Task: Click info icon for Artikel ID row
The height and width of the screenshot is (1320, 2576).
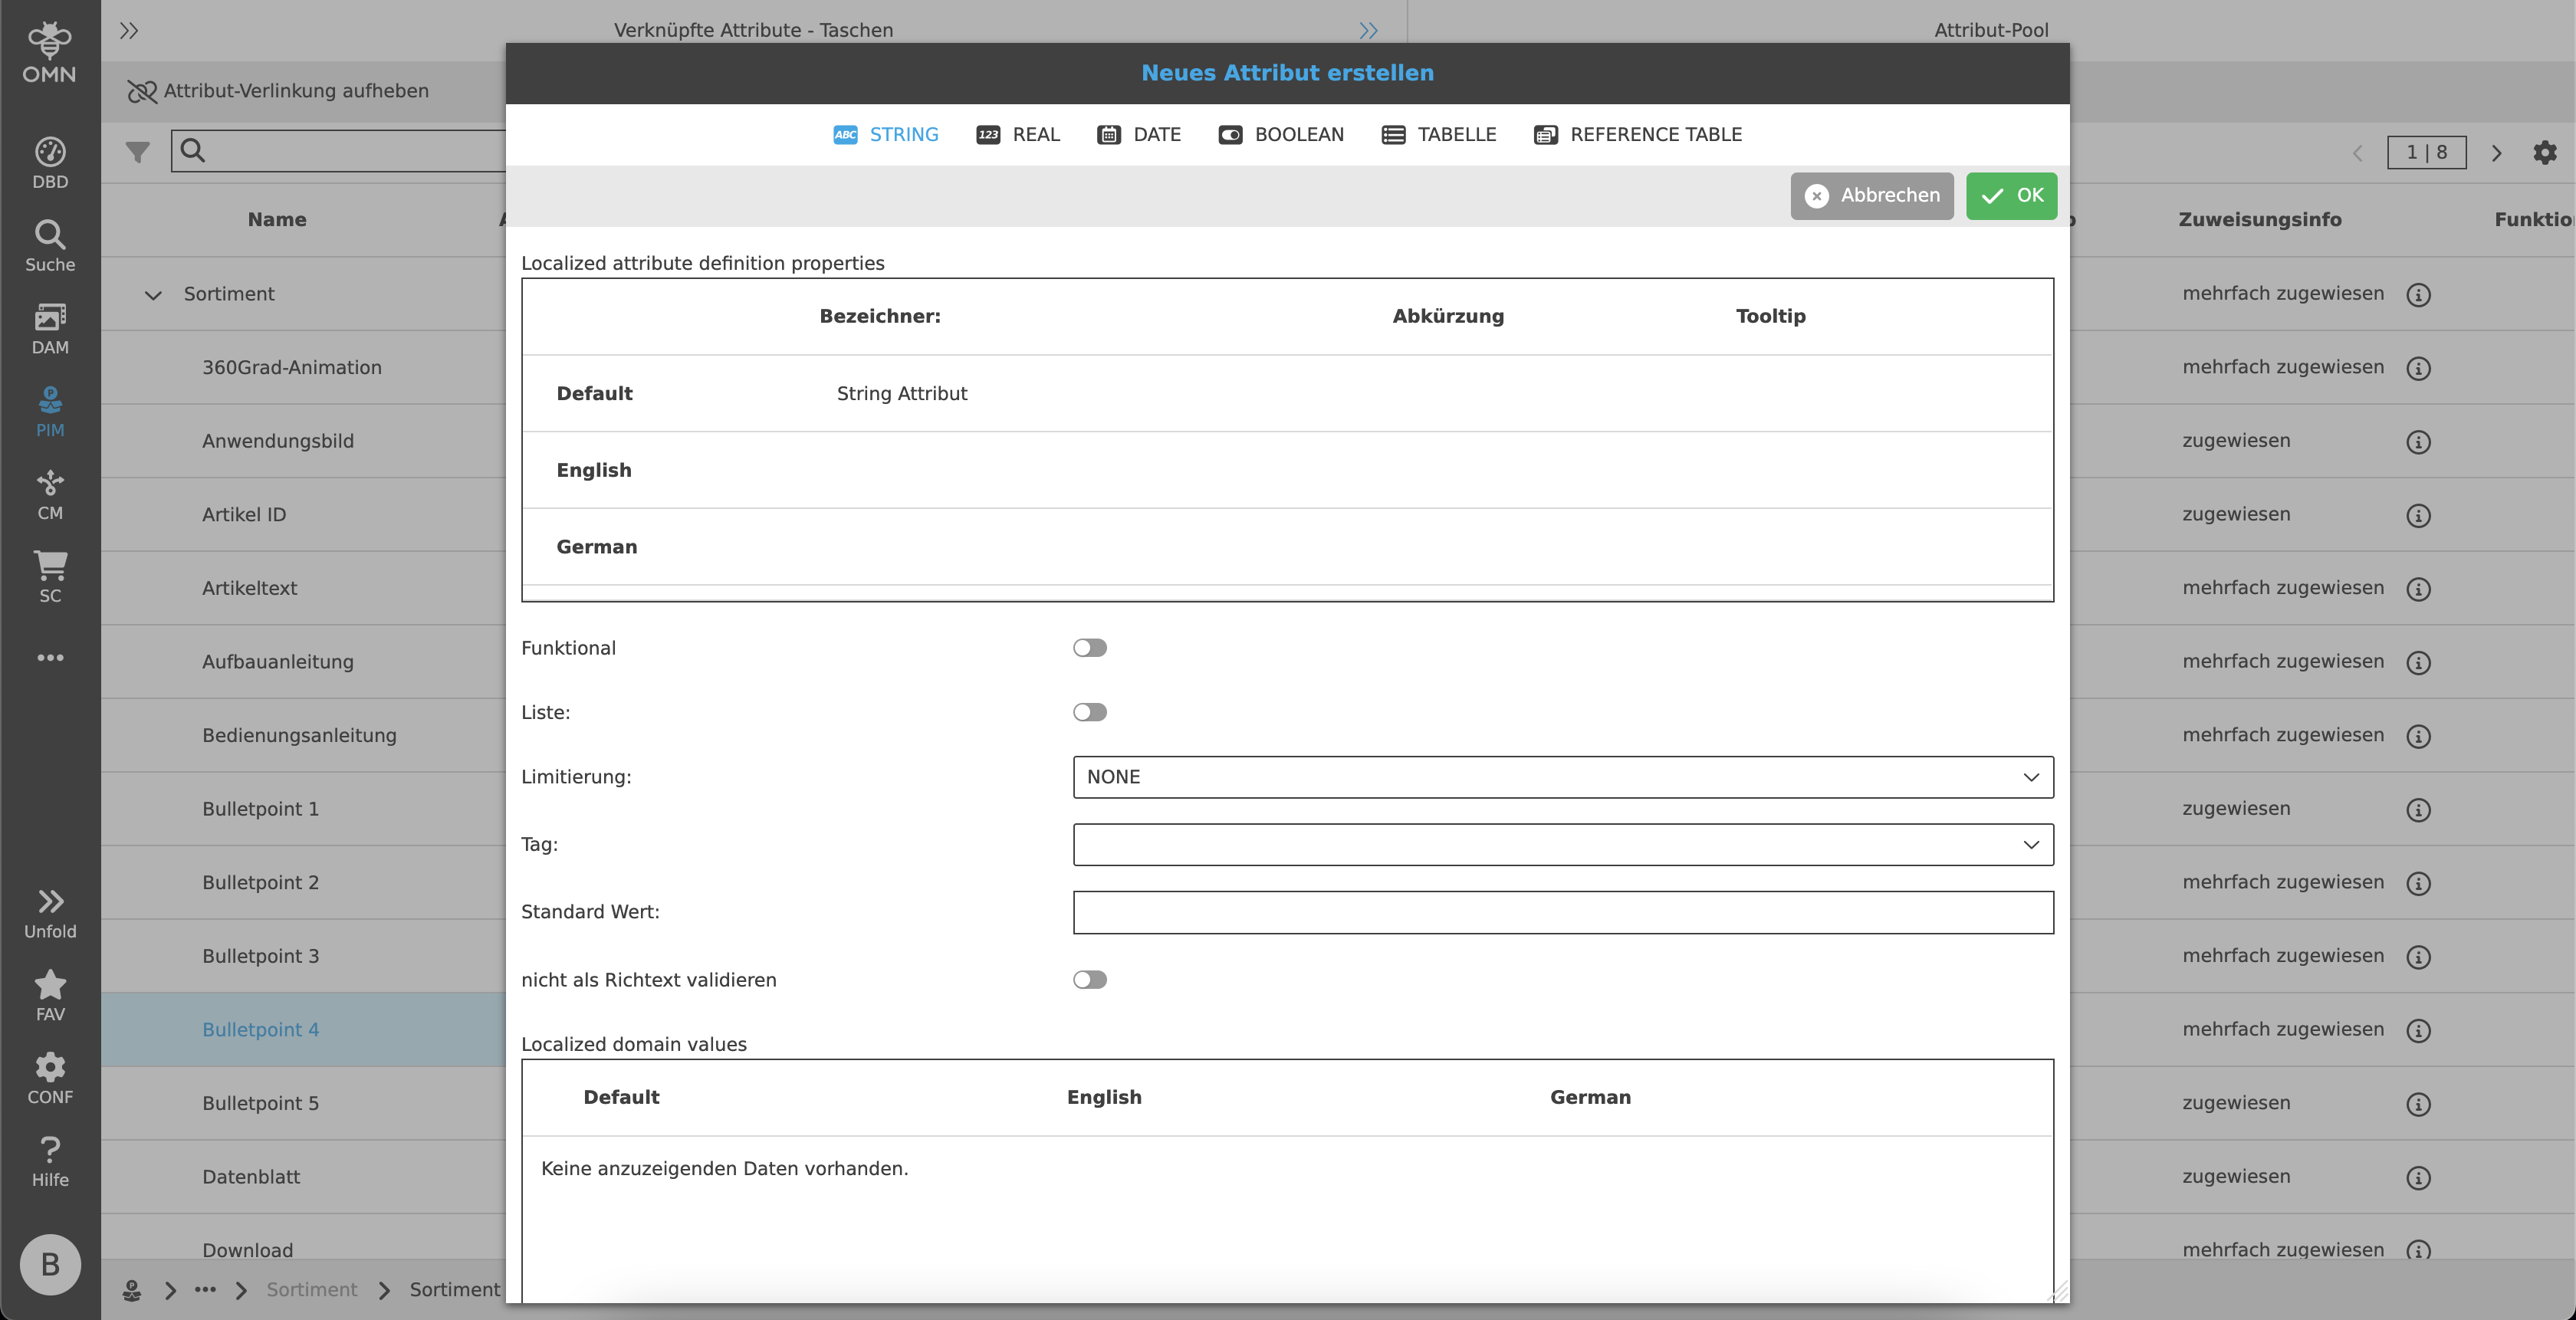Action: pyautogui.click(x=2418, y=516)
